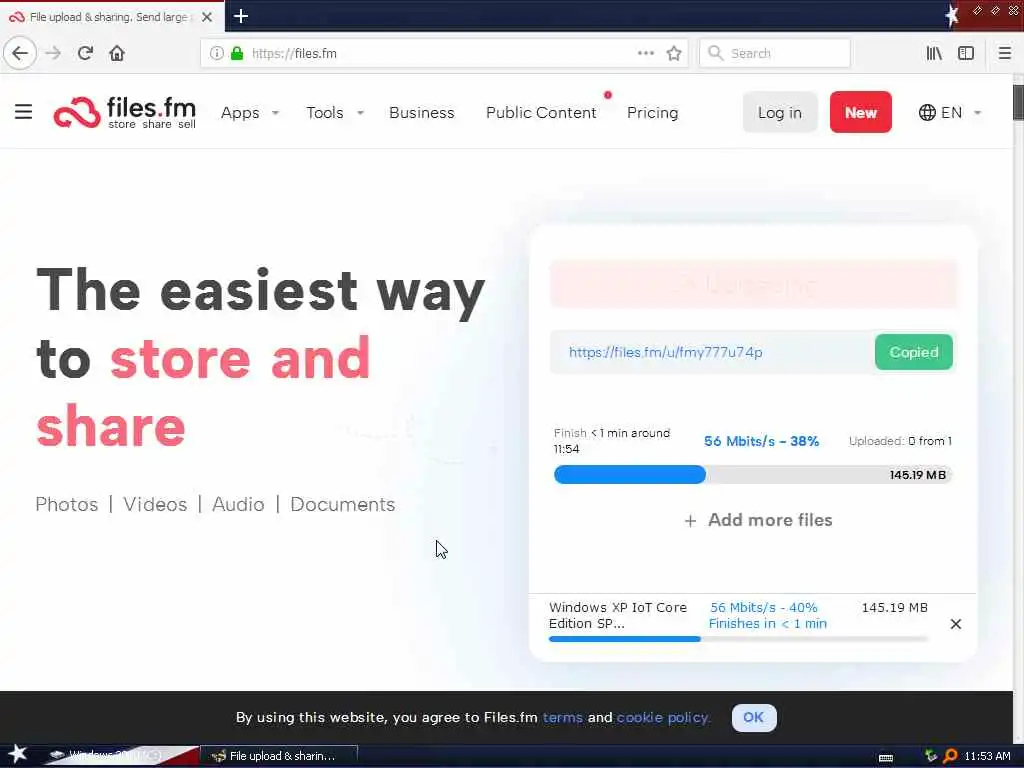
Task: Click the Windows XP IoT Core Edition file name
Action: [x=617, y=615]
